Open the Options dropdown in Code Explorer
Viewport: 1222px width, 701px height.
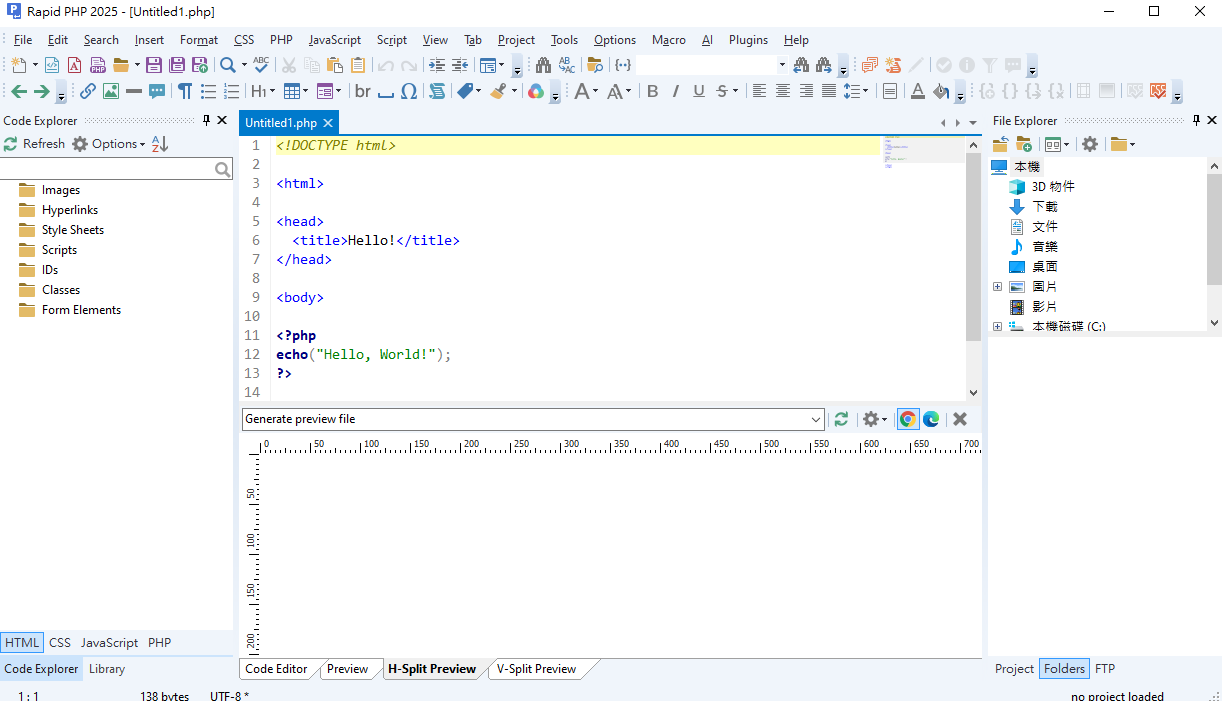coord(110,144)
